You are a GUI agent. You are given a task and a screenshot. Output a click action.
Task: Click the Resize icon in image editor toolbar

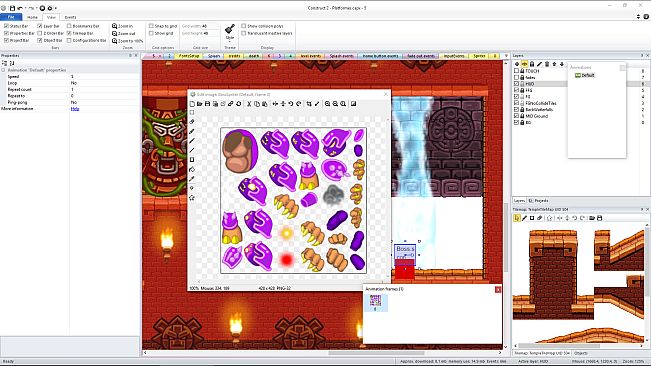(317, 104)
